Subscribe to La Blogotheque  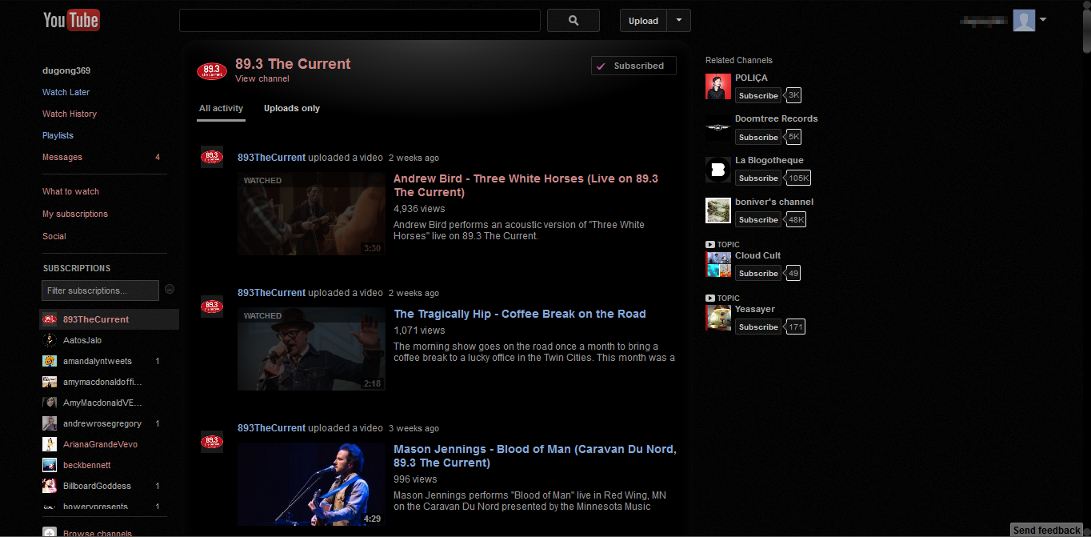[x=758, y=178]
